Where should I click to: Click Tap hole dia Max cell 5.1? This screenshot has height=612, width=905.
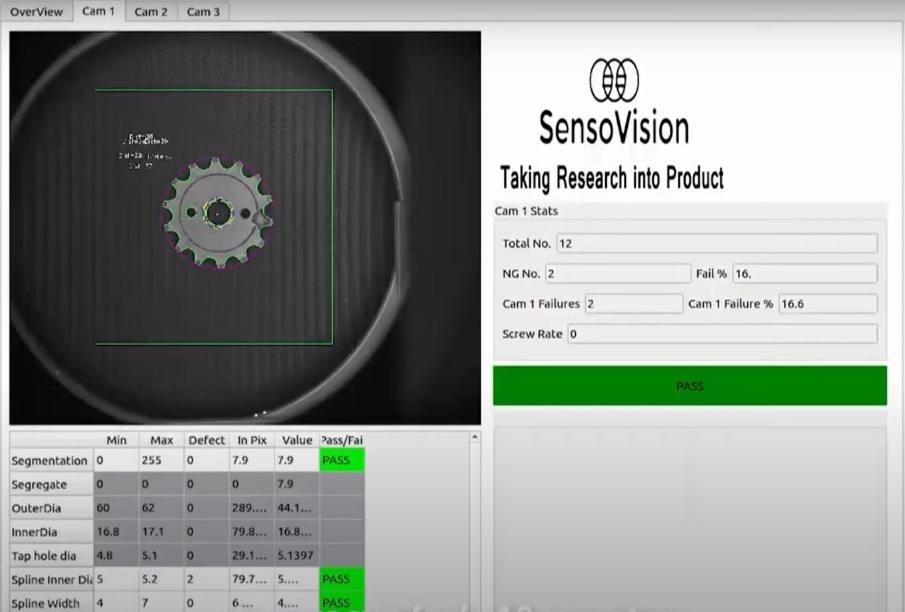tap(162, 555)
